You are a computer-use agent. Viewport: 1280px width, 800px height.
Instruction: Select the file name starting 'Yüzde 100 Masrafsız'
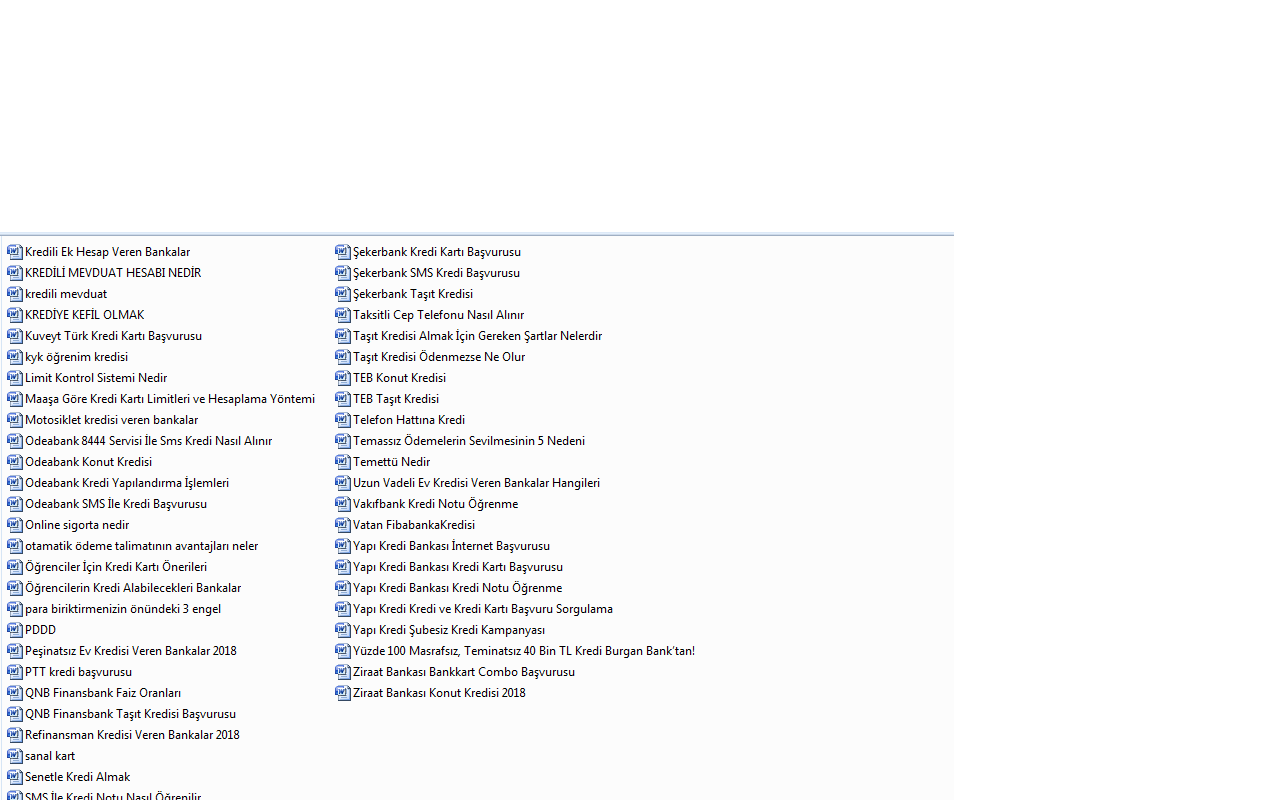pos(524,651)
